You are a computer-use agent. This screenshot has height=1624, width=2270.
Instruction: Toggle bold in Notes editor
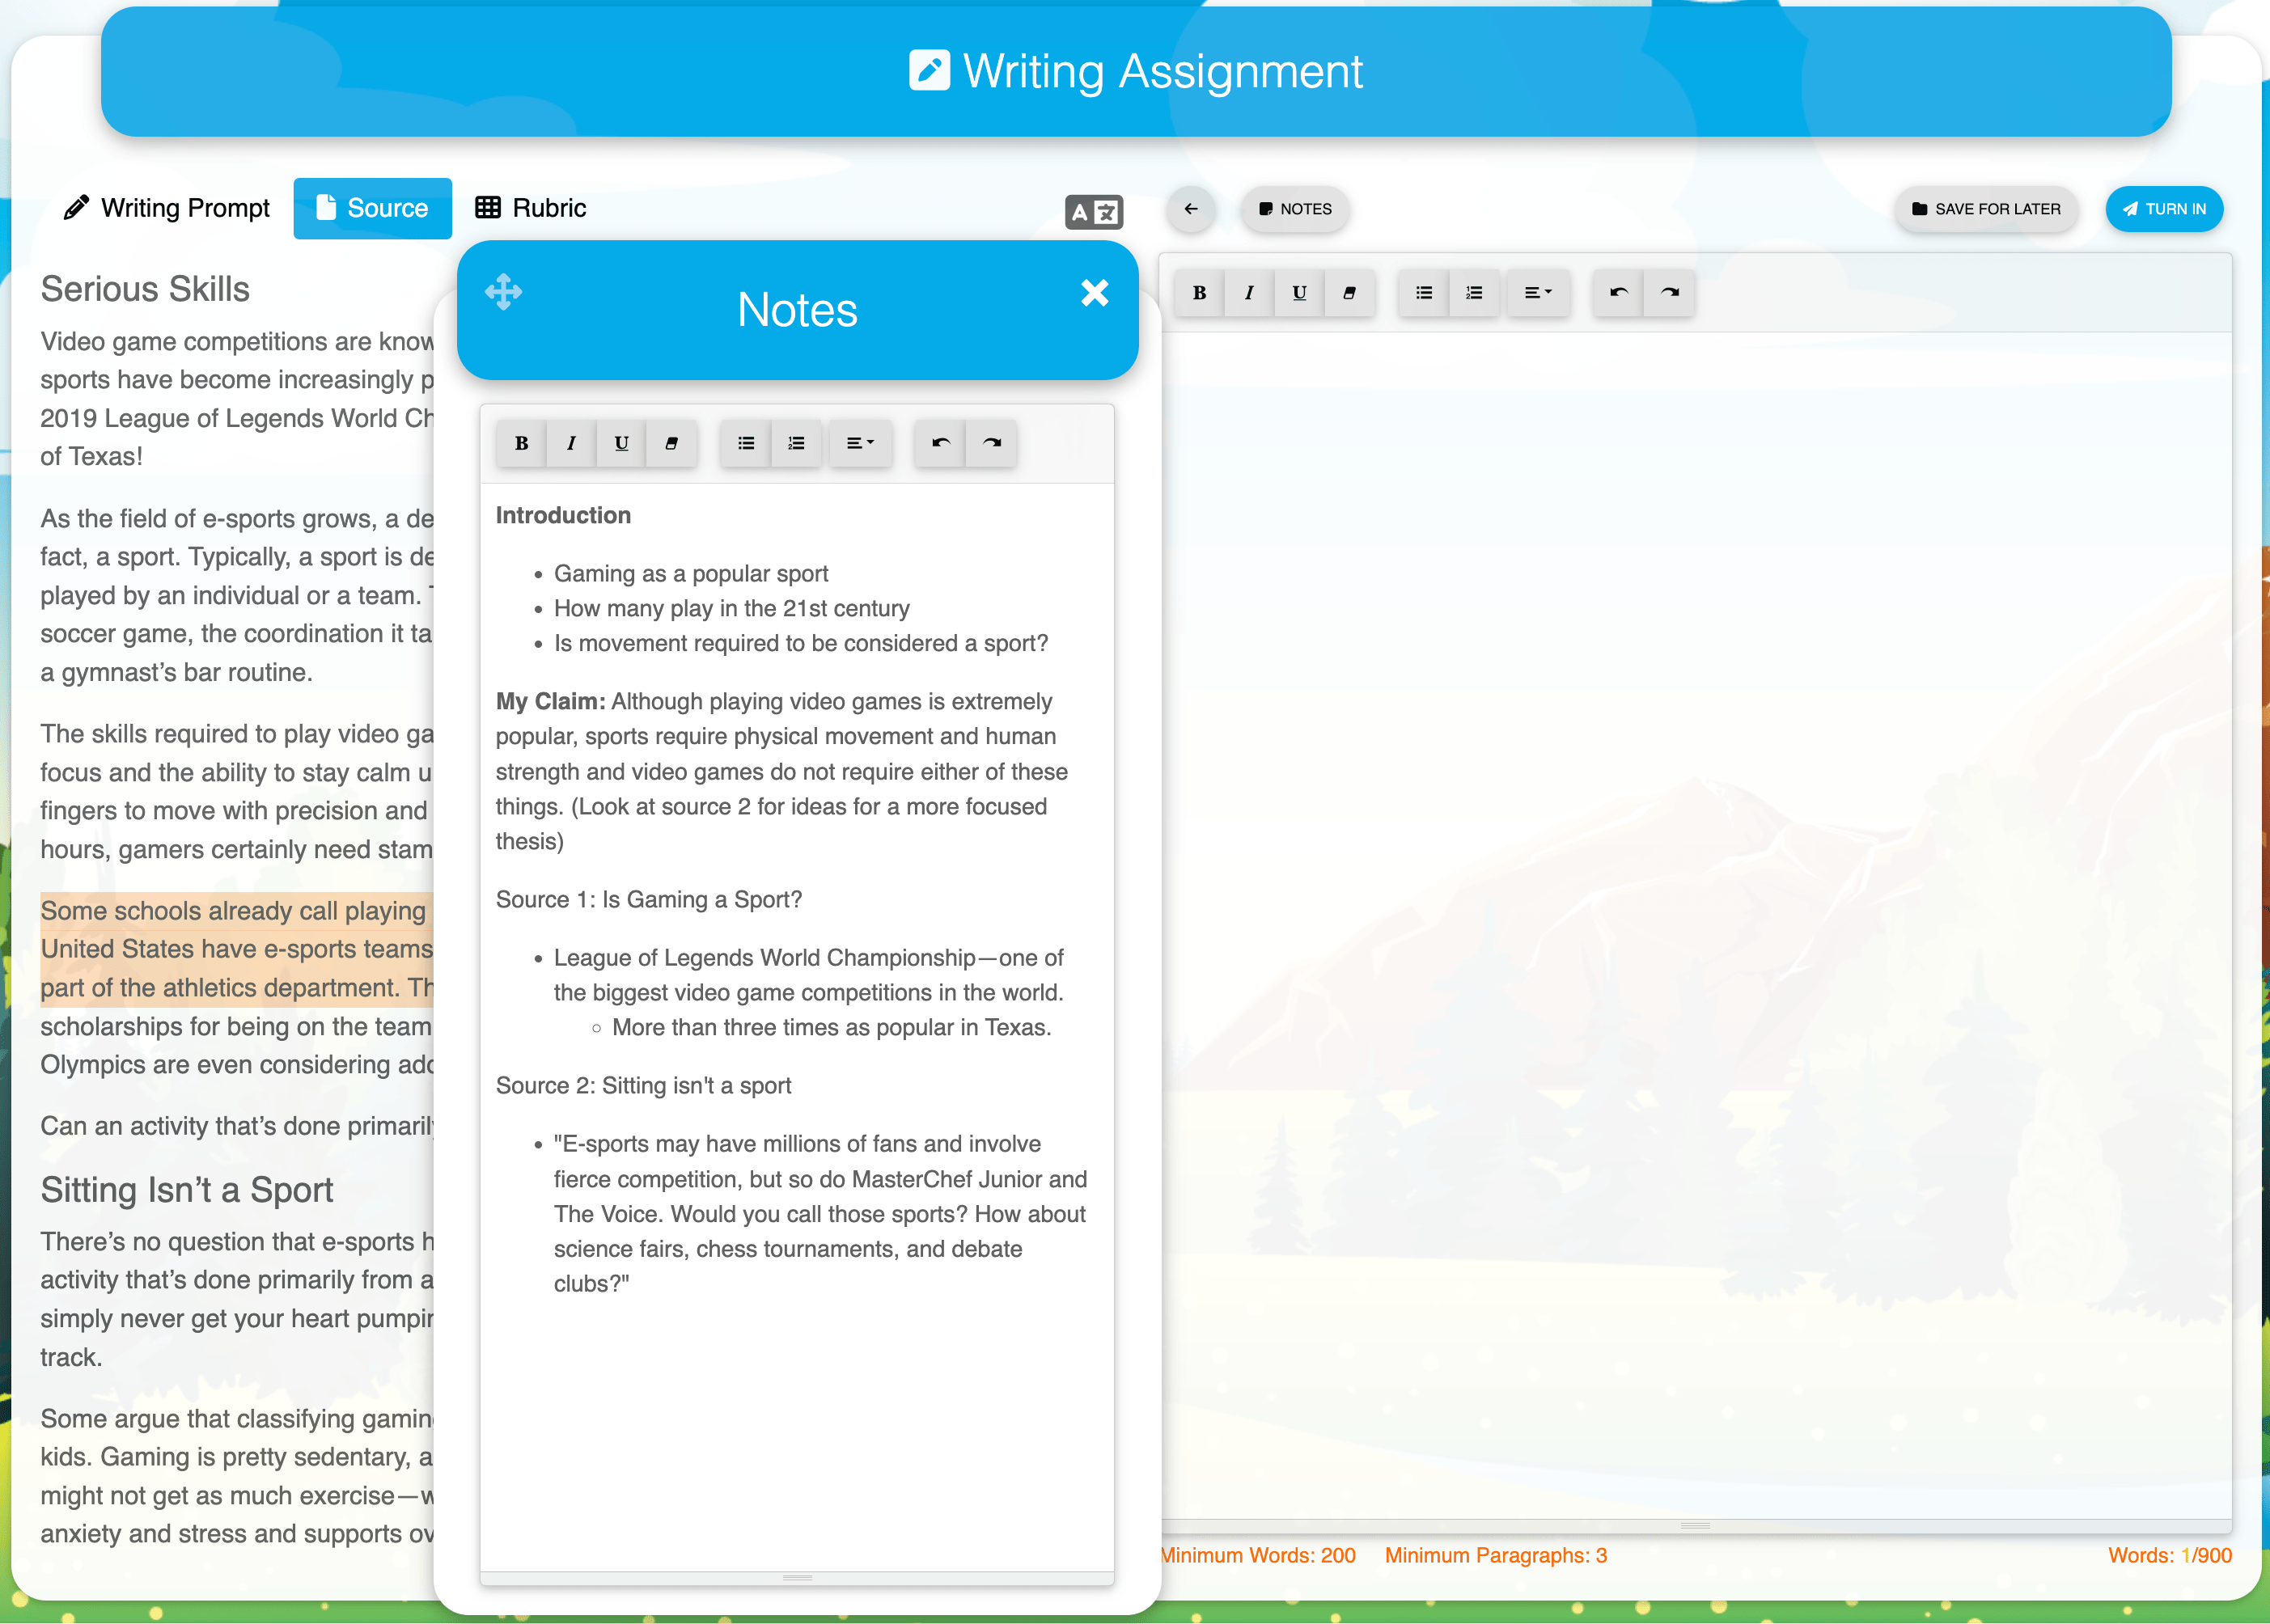click(521, 443)
